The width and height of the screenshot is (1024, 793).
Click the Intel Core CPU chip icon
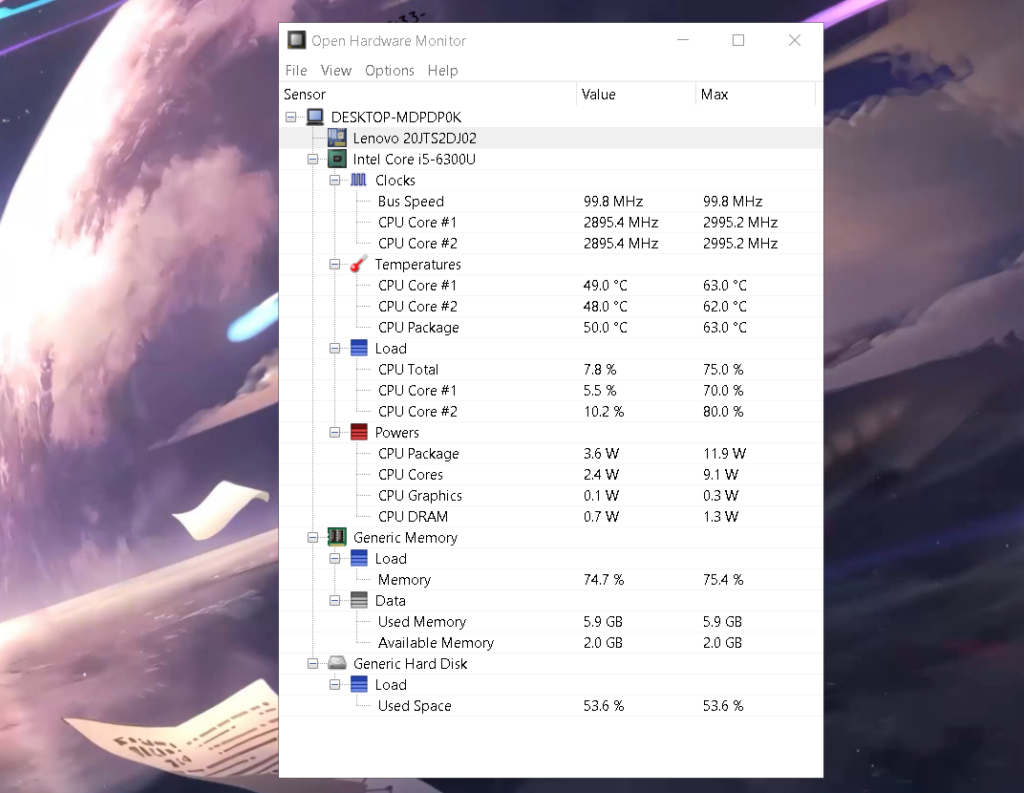point(337,159)
